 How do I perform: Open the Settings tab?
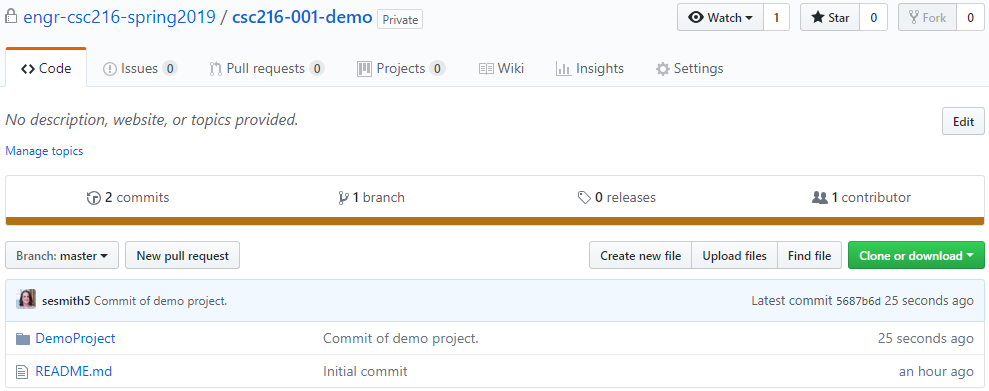point(689,68)
